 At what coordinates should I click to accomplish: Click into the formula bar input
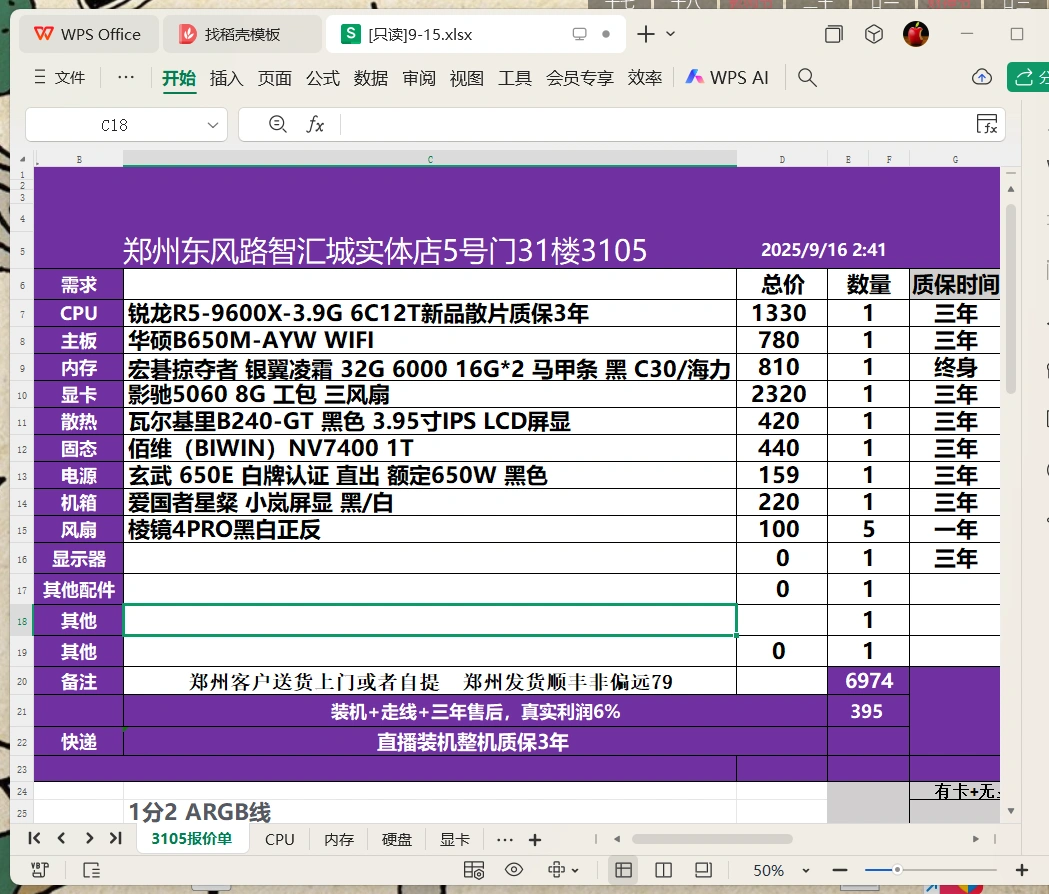point(656,124)
